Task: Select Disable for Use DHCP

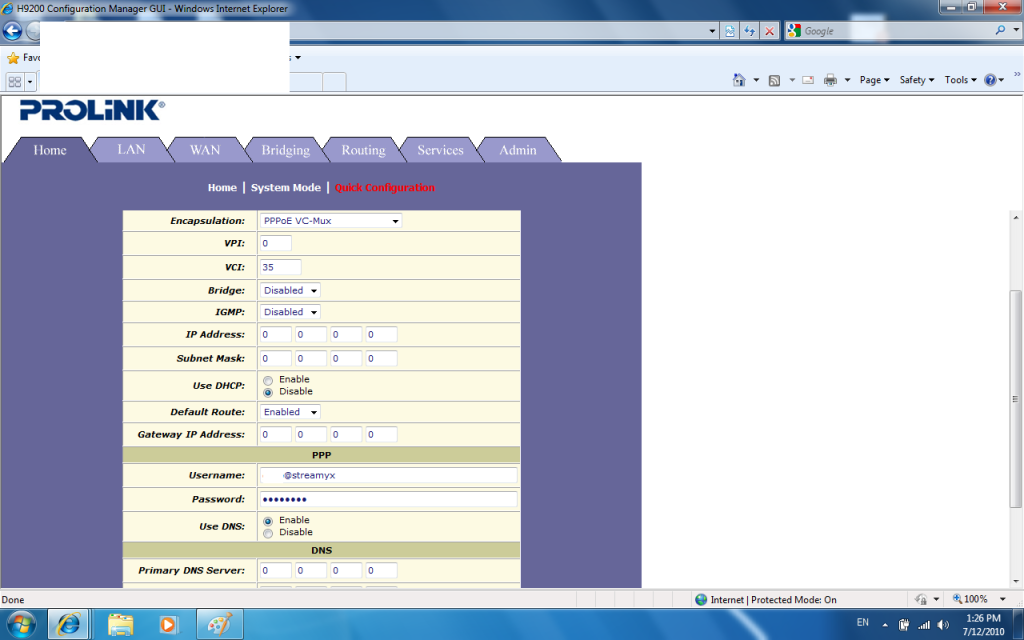Action: pos(268,392)
